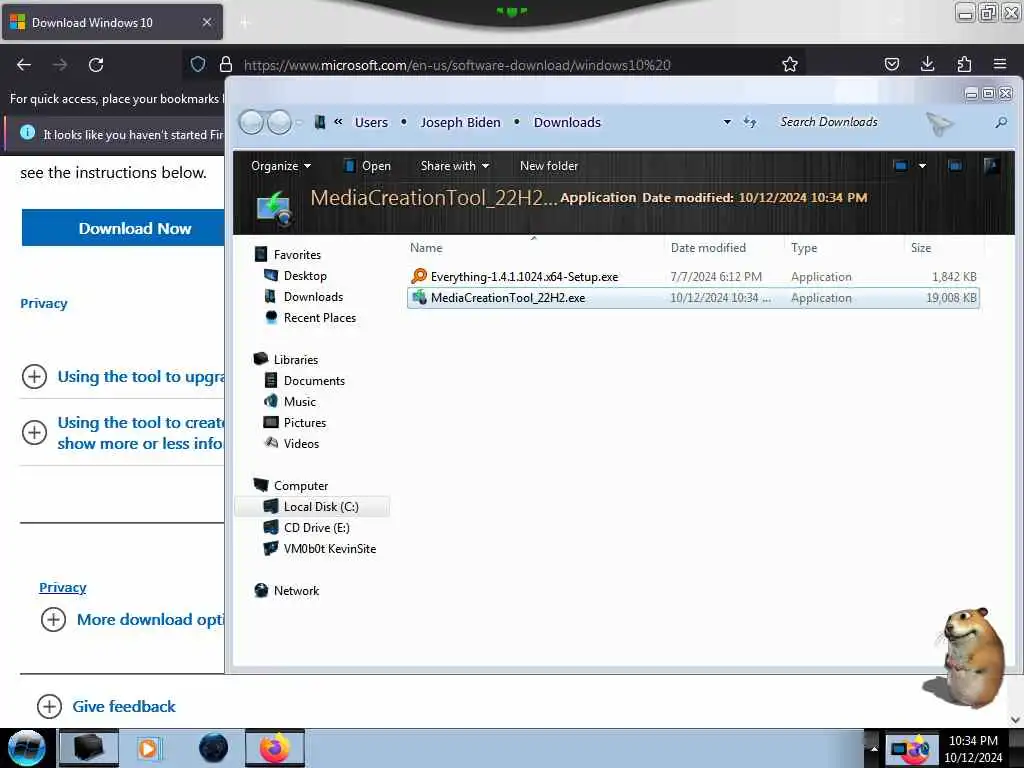1024x768 pixels.
Task: Click New folder in Explorer toolbar
Action: (549, 166)
